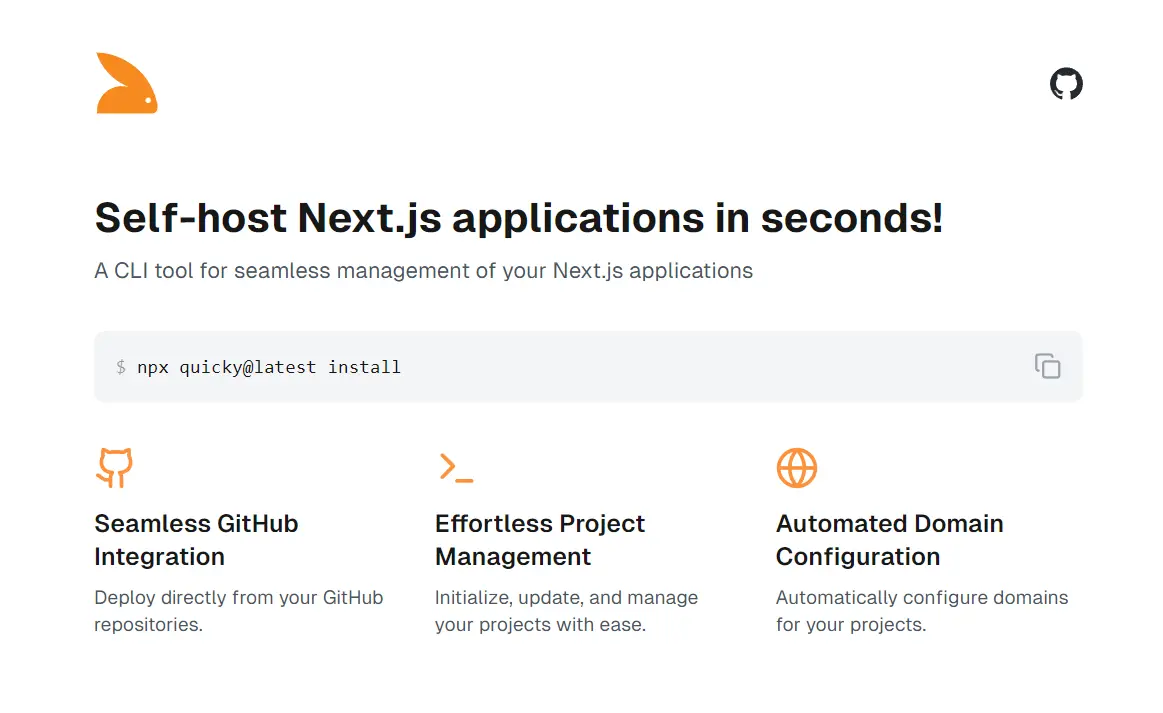Click the install command code box
The width and height of the screenshot is (1163, 713).
point(588,366)
